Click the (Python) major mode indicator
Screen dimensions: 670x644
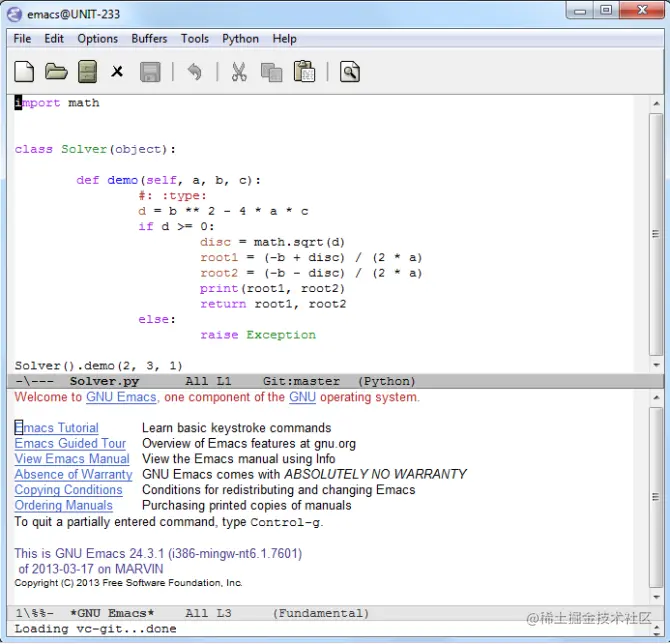pyautogui.click(x=387, y=381)
